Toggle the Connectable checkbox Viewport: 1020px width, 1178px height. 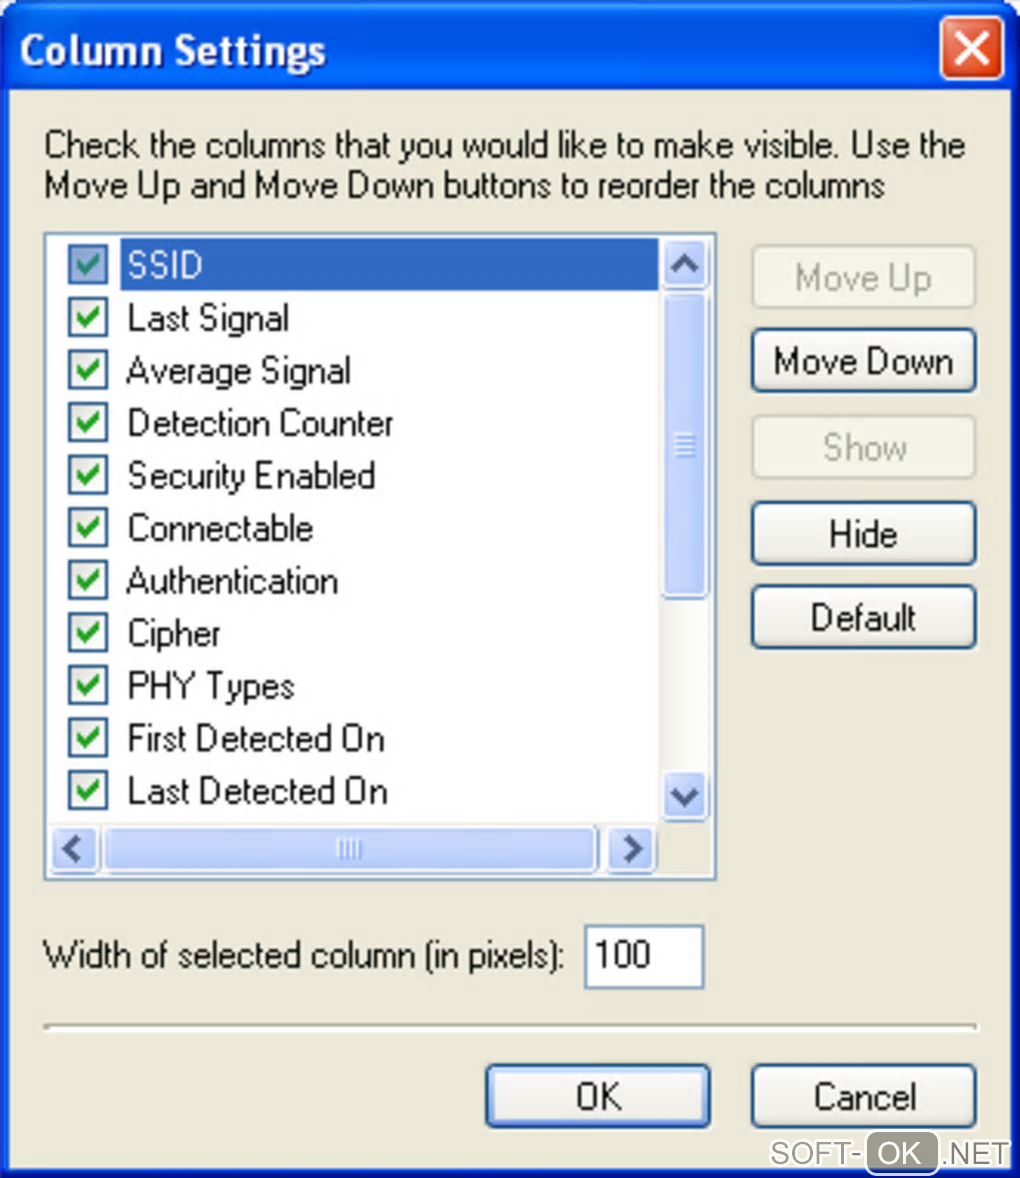(88, 528)
